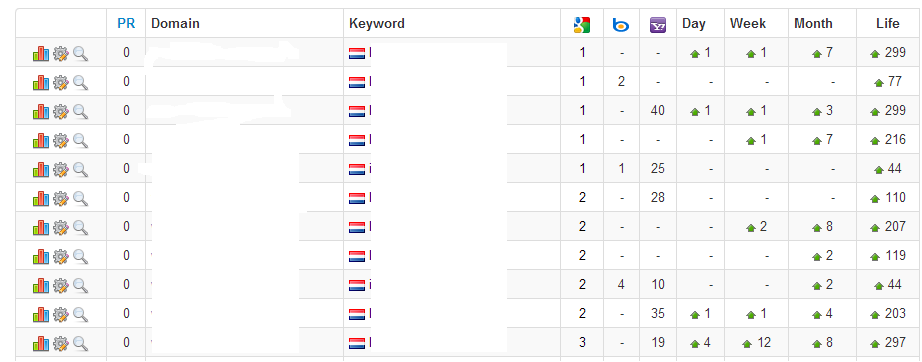The width and height of the screenshot is (922, 362).
Task: Sort table by PR column header
Action: pyautogui.click(x=126, y=24)
